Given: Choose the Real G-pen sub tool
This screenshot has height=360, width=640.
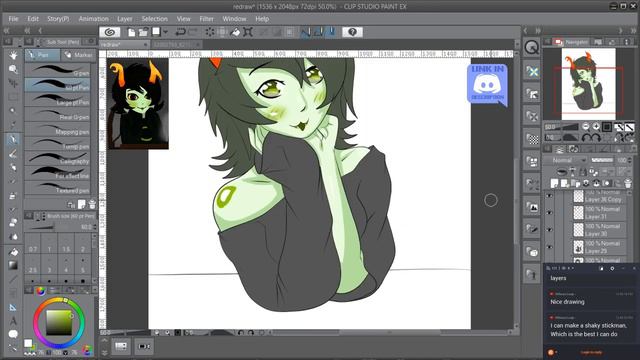Looking at the screenshot, I should click(57, 114).
